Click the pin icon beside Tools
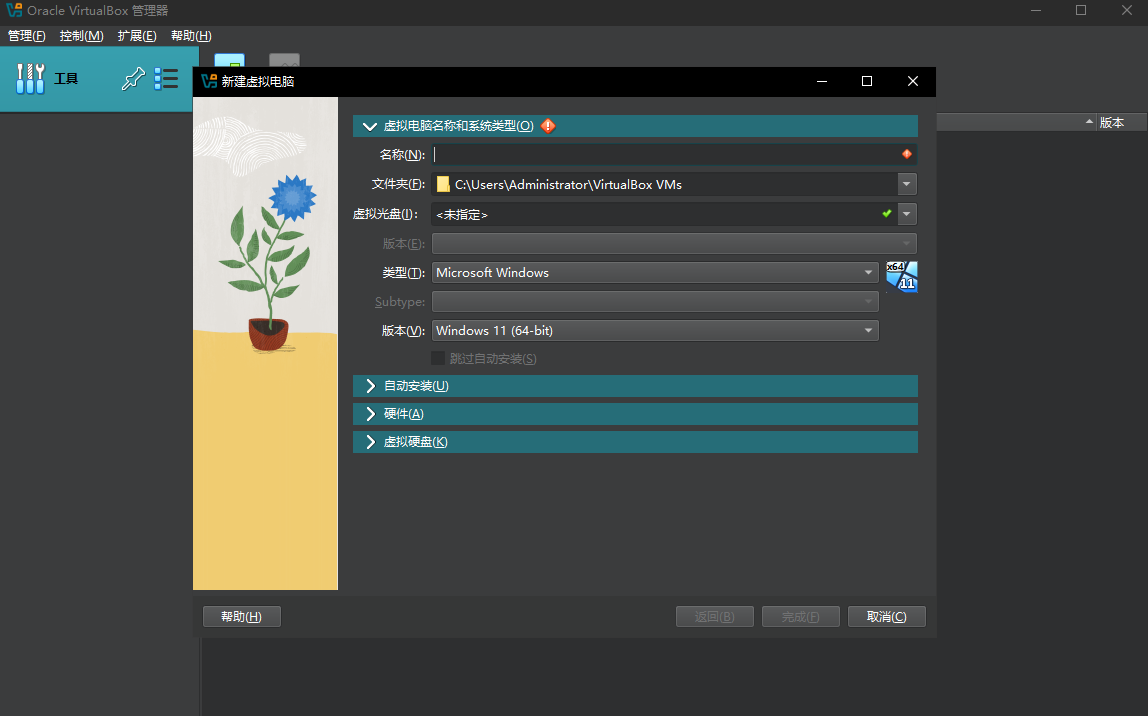The height and width of the screenshot is (716, 1148). tap(133, 78)
